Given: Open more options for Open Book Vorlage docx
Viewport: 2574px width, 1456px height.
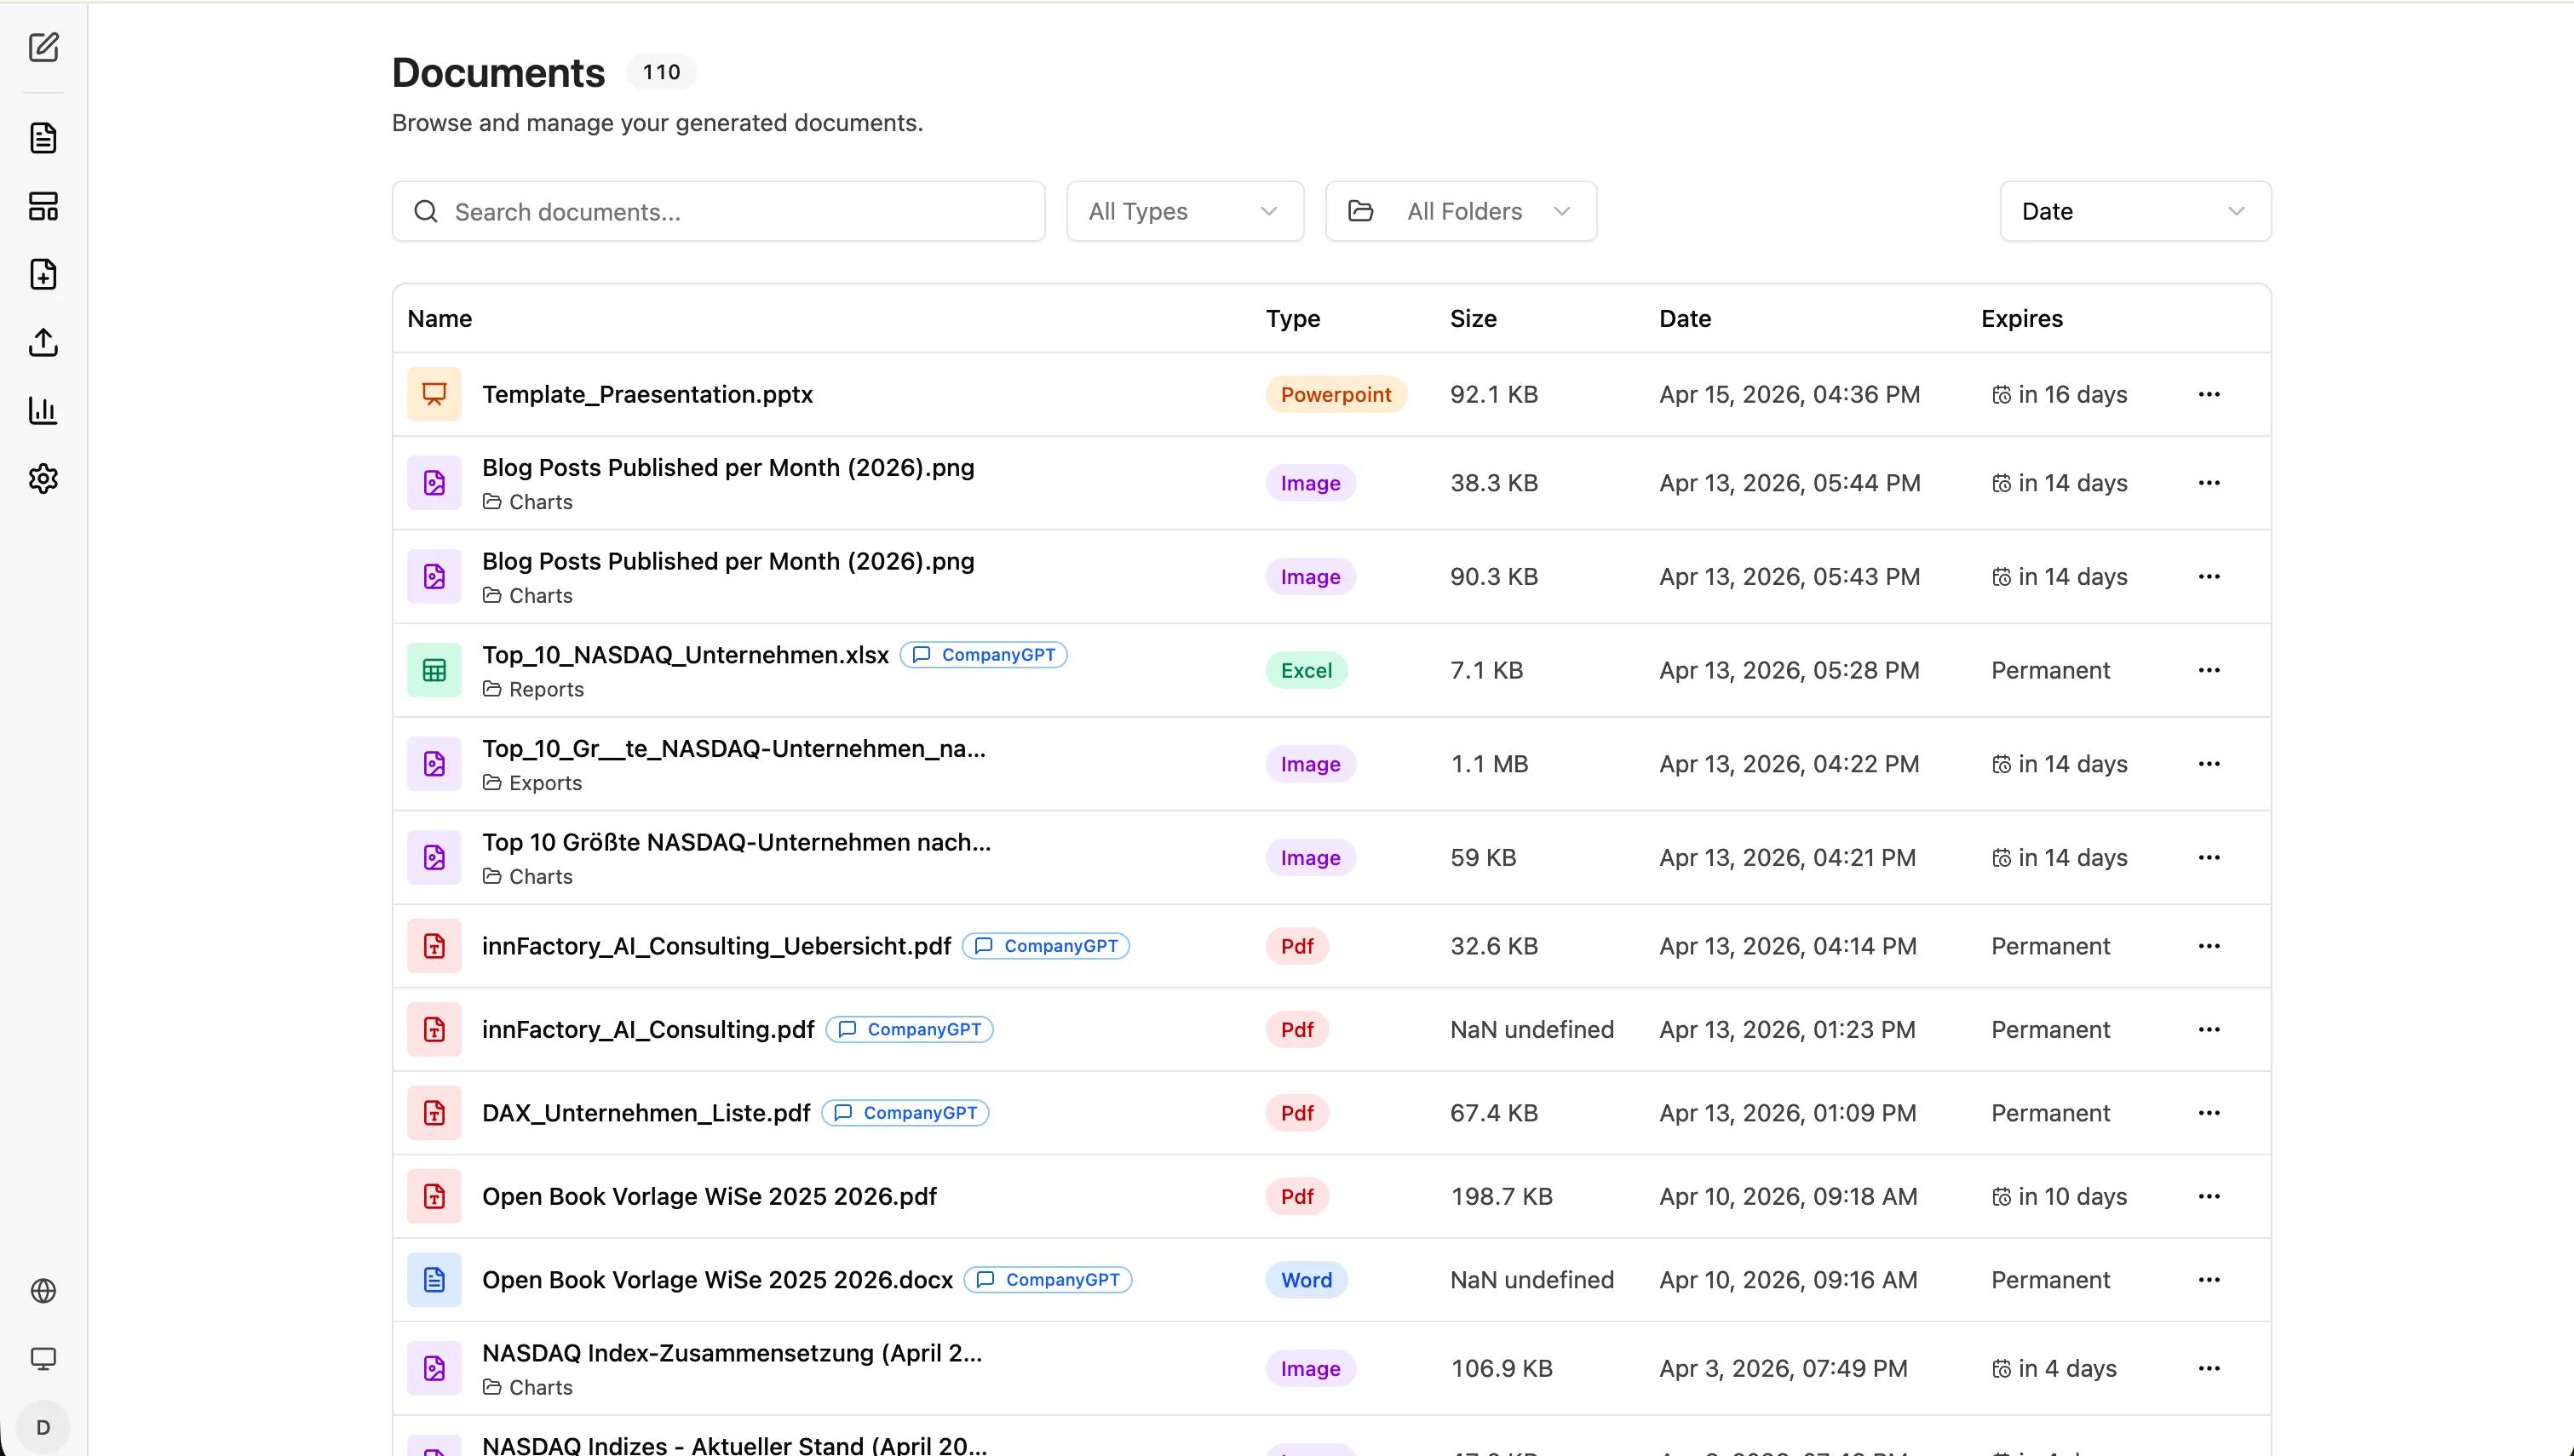Looking at the screenshot, I should point(2209,1280).
